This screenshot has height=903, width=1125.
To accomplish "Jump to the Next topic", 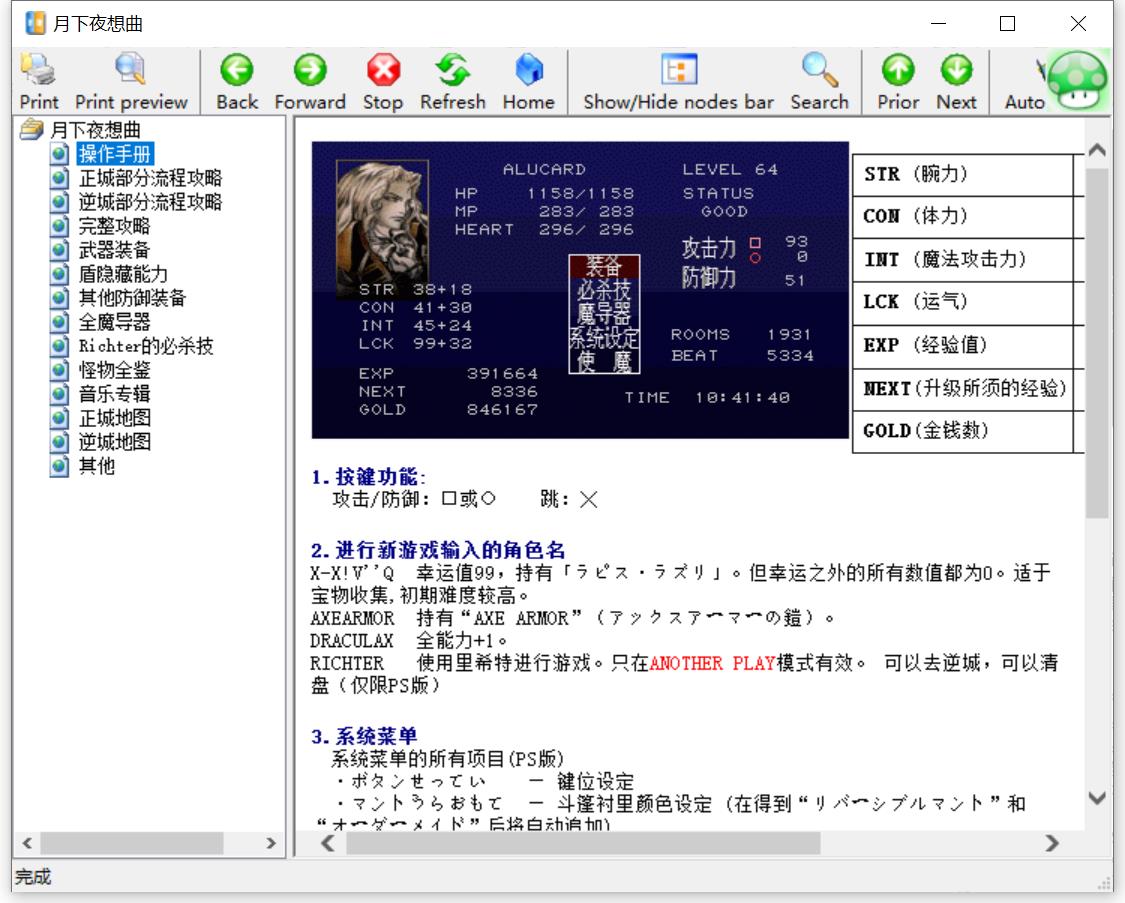I will pyautogui.click(x=956, y=81).
